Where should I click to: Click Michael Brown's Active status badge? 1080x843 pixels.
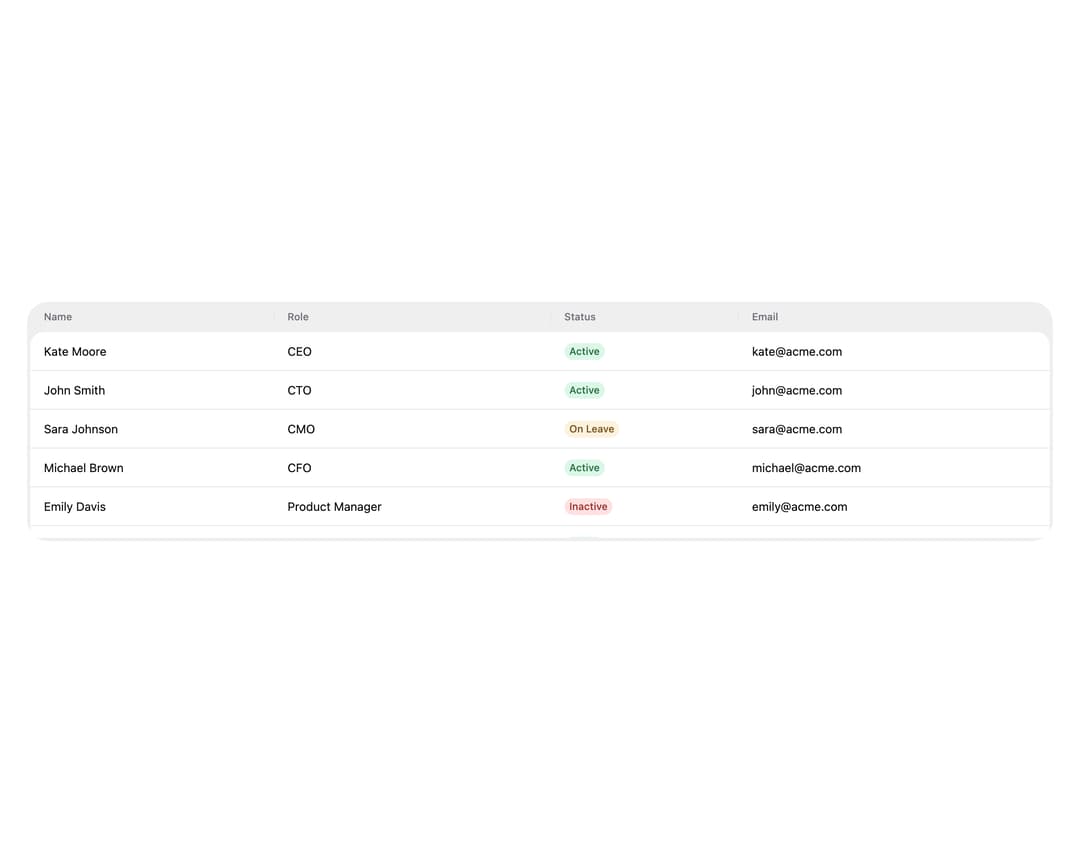[584, 468]
